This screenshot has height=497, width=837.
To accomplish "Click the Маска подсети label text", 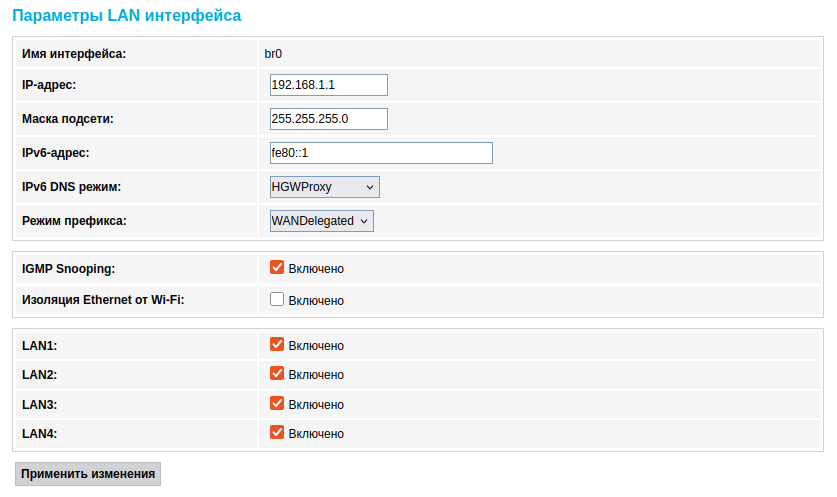I will click(68, 119).
